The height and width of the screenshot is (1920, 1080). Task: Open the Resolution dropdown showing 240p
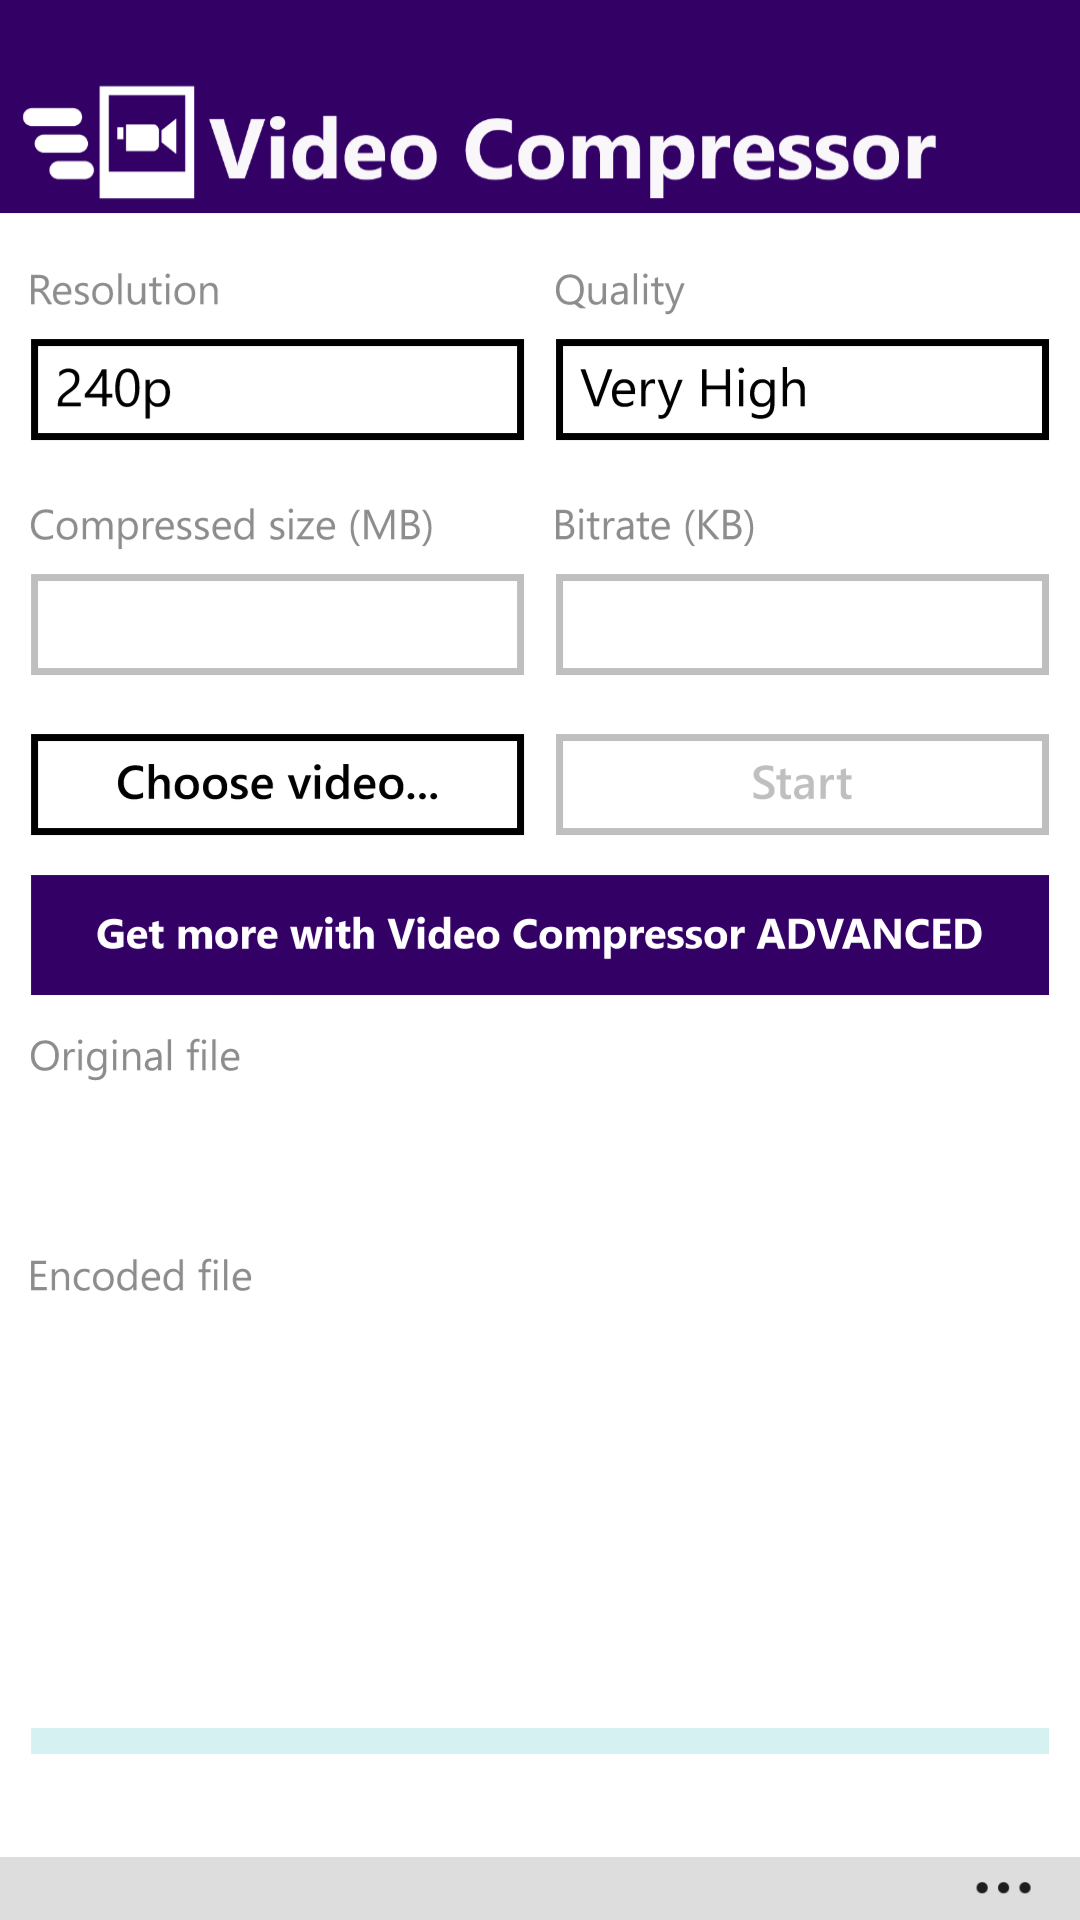(x=277, y=389)
